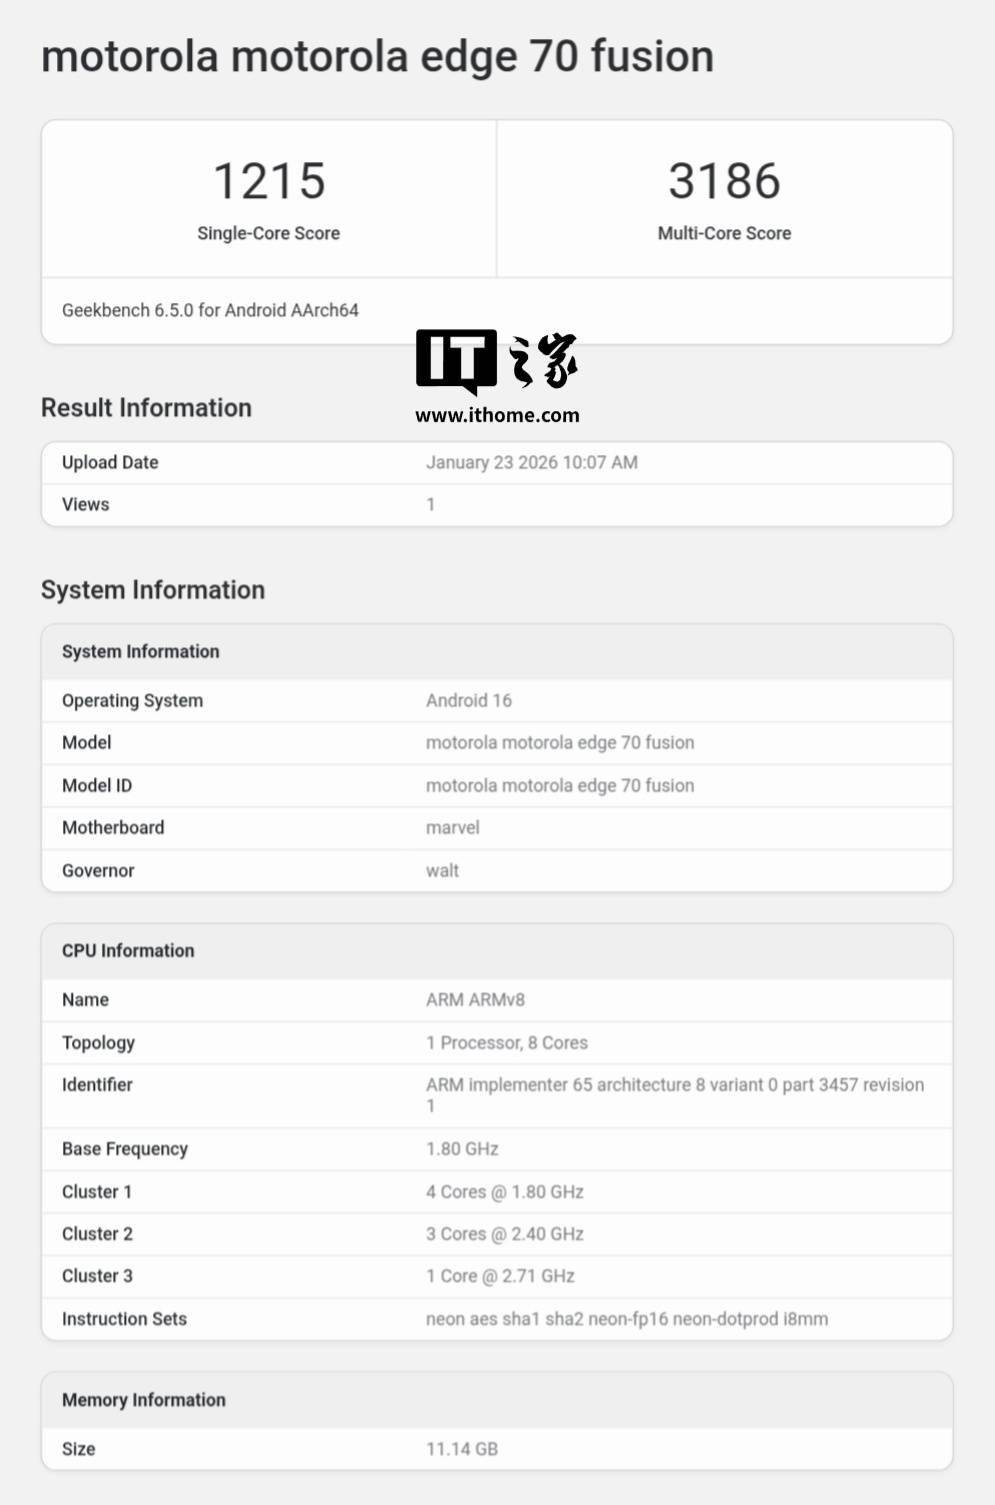This screenshot has width=995, height=1505.
Task: Click the Topology value 1 Processor, 8 Cores
Action: coord(506,1042)
